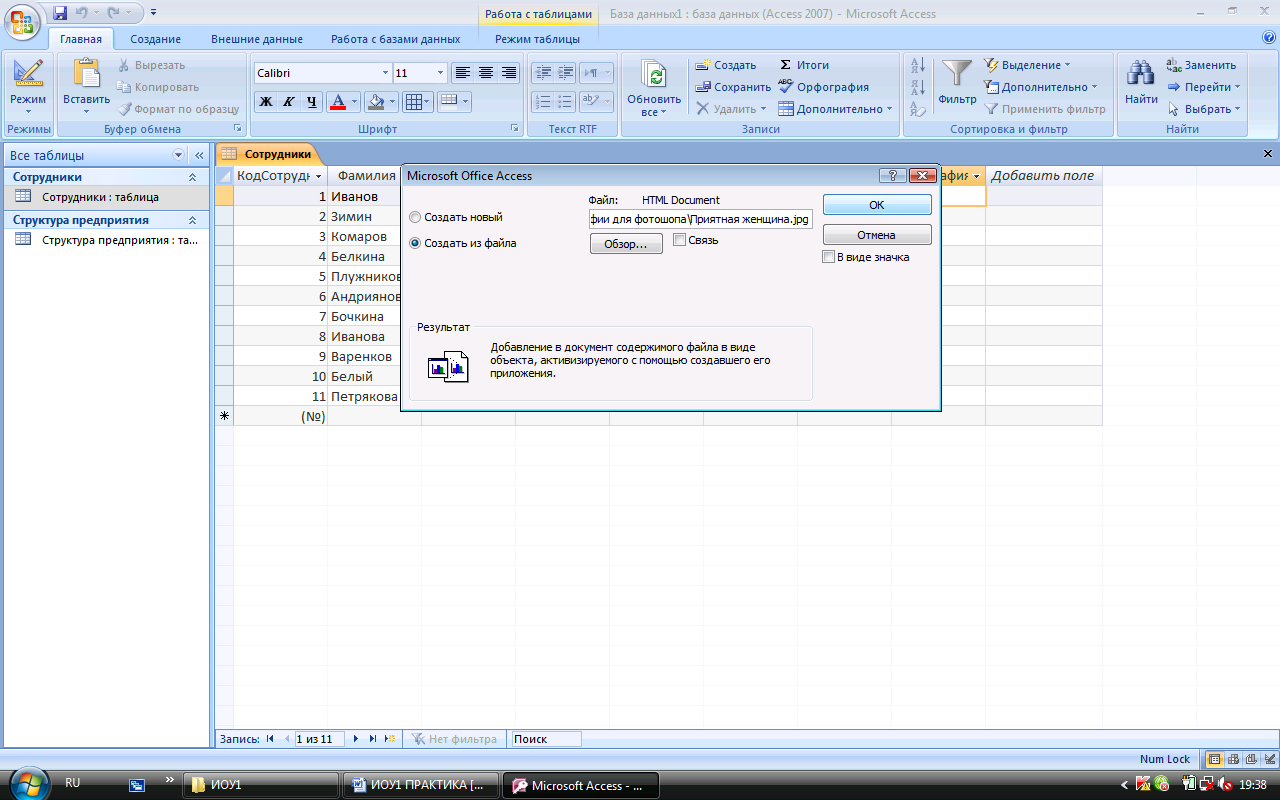Viewport: 1280px width, 800px height.
Task: Click Итоги sigma totals
Action: click(x=804, y=65)
